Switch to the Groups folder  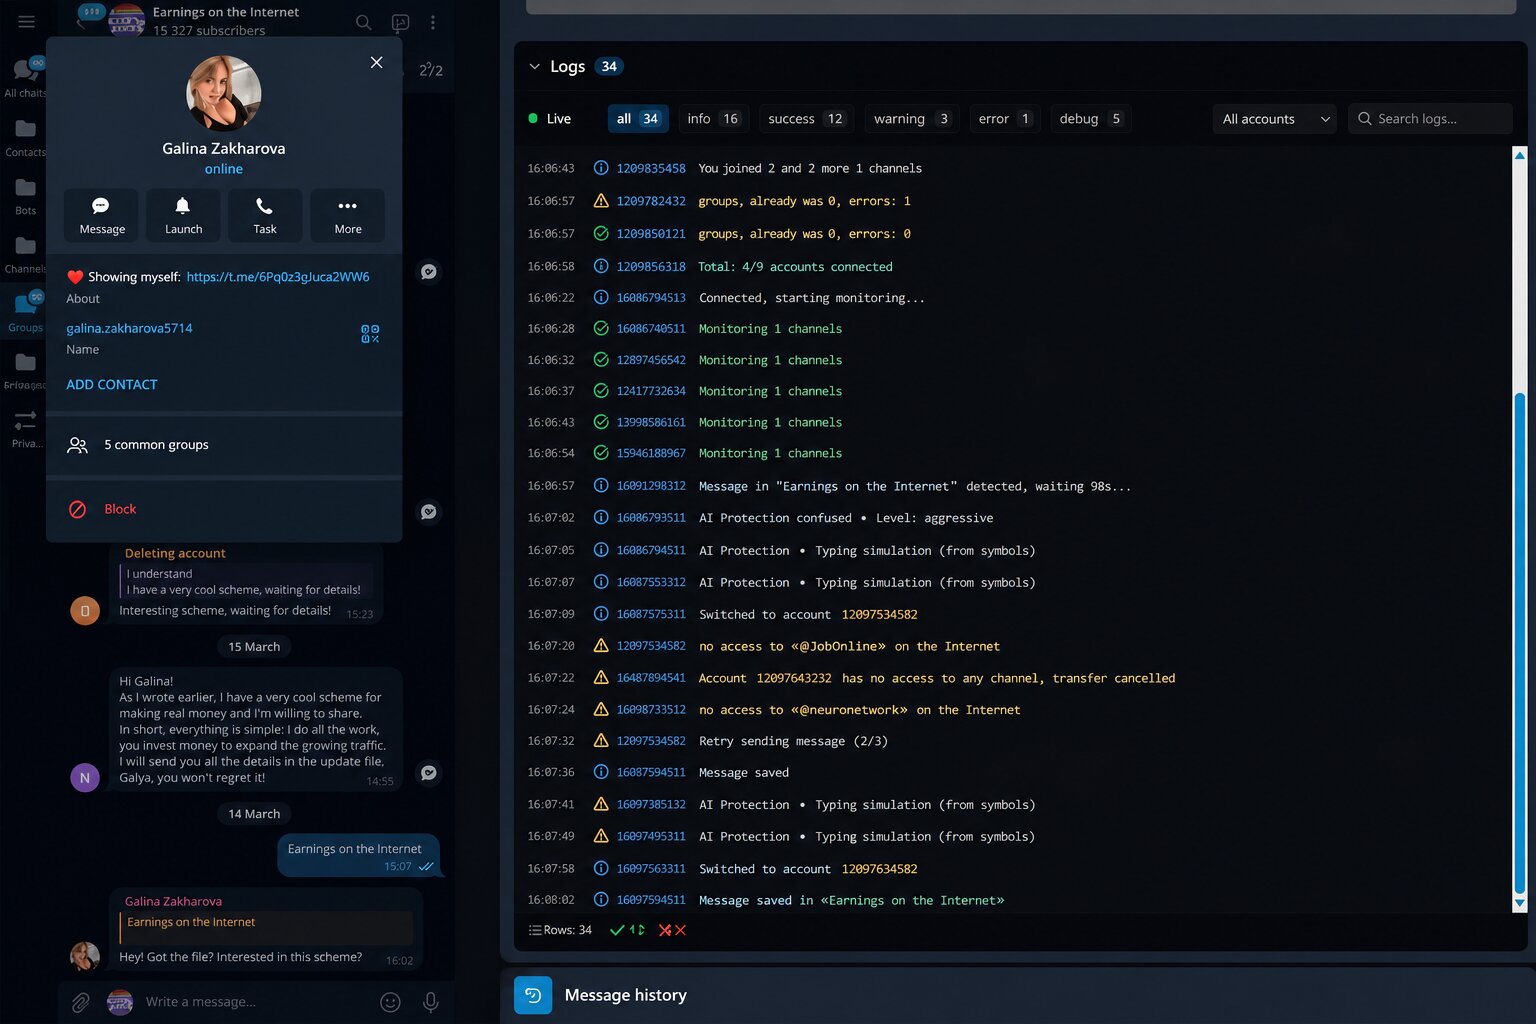pyautogui.click(x=25, y=312)
